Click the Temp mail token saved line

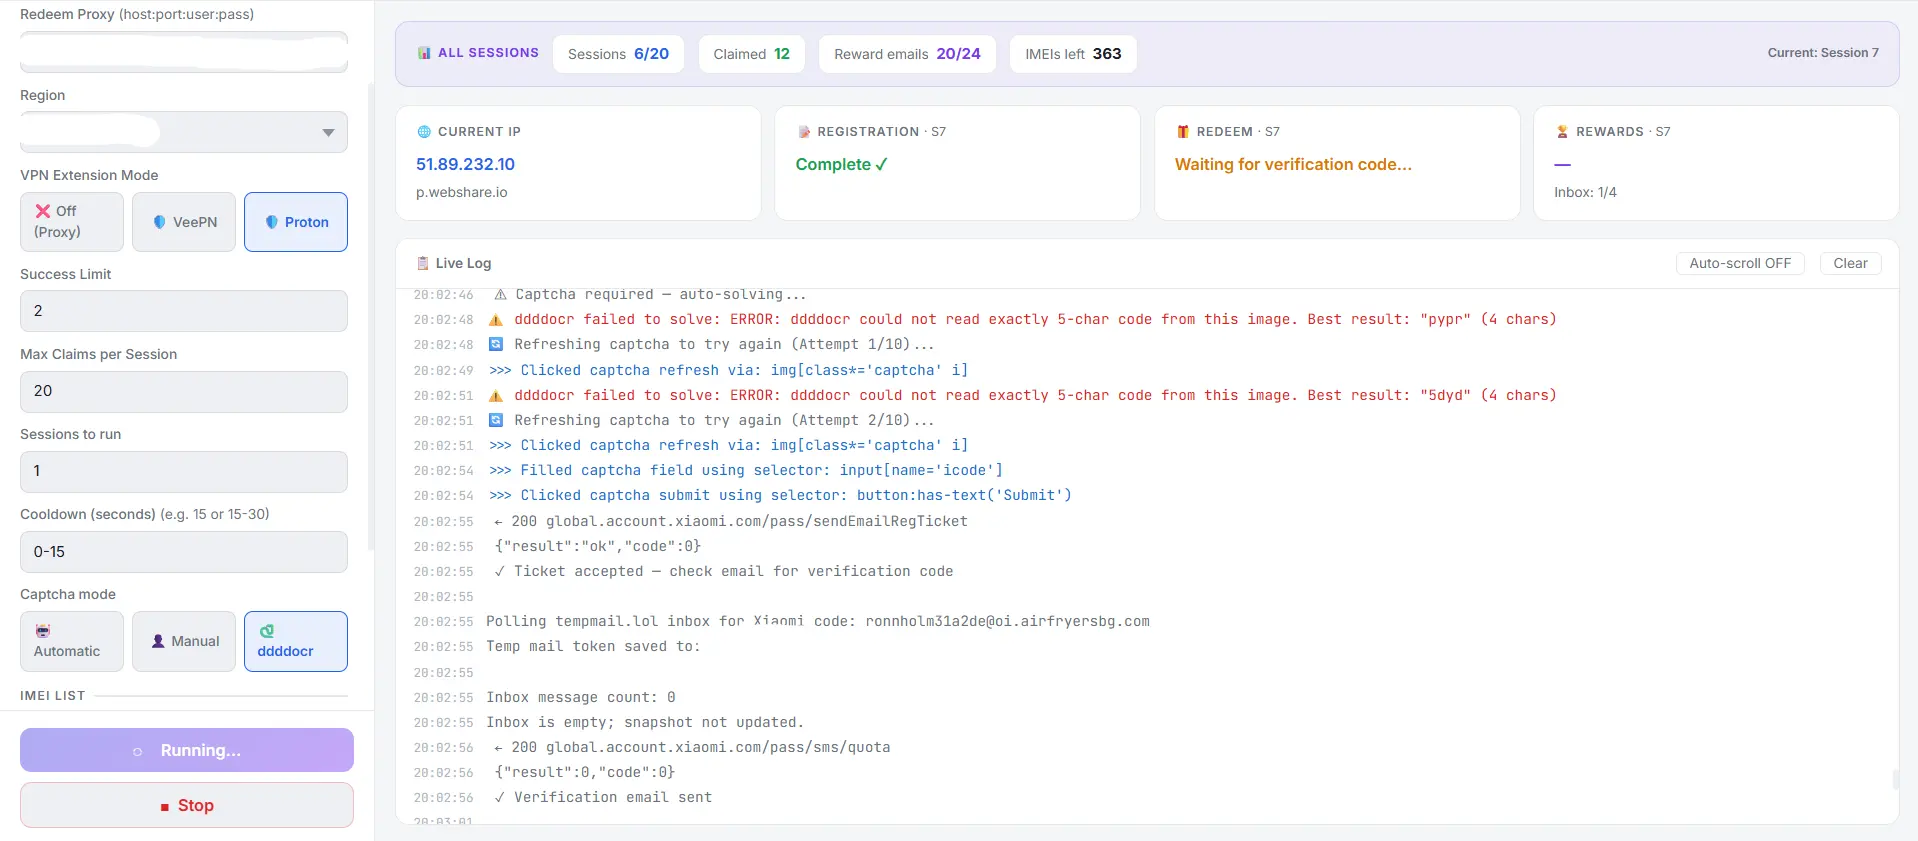[594, 646]
